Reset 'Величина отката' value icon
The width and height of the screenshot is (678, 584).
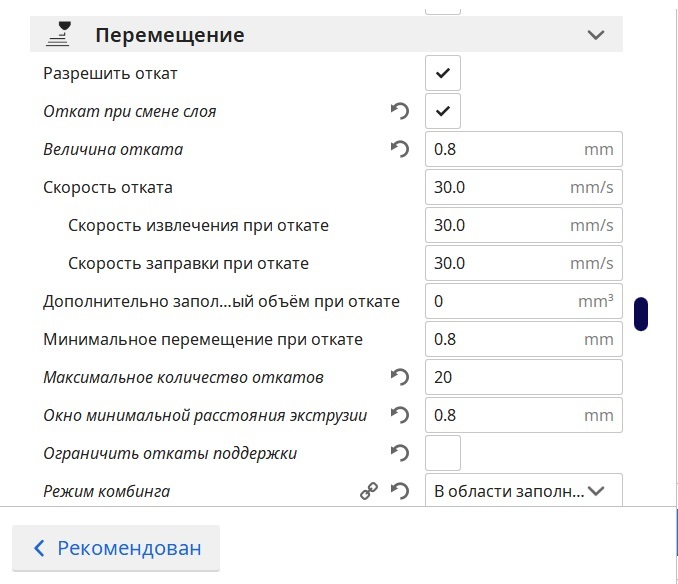coord(400,150)
